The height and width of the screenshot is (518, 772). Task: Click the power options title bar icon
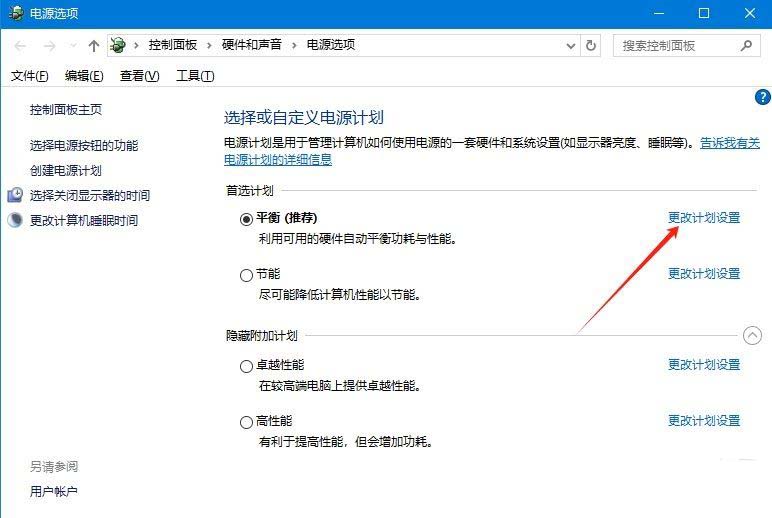pos(16,13)
